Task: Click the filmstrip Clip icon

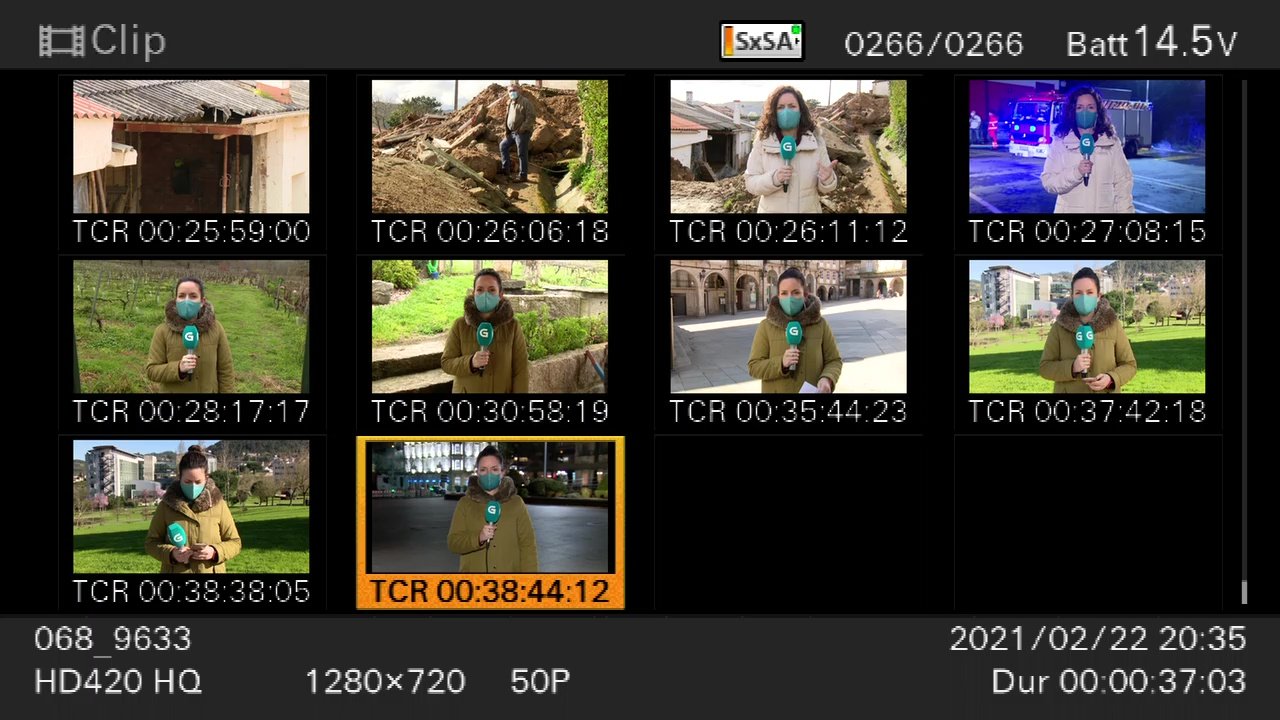Action: [61, 41]
